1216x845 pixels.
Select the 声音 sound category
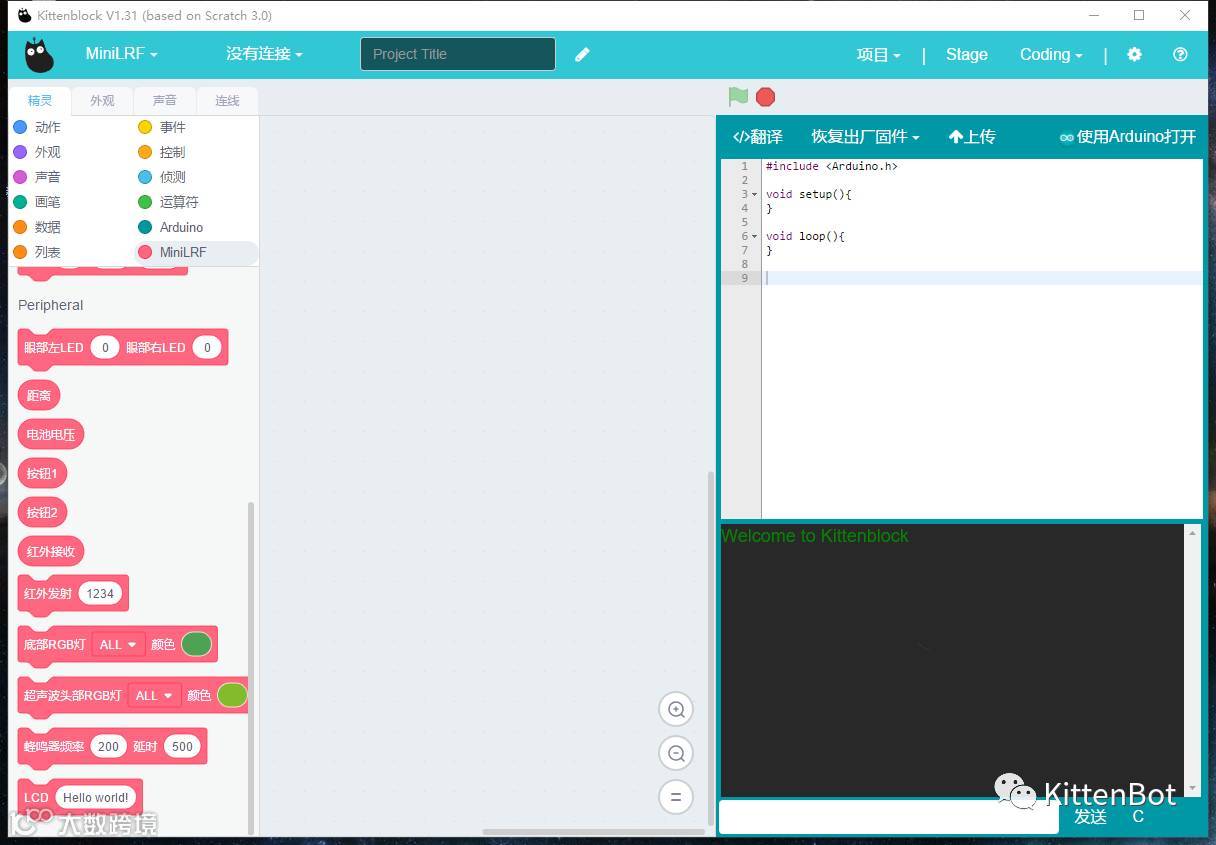[x=37, y=177]
